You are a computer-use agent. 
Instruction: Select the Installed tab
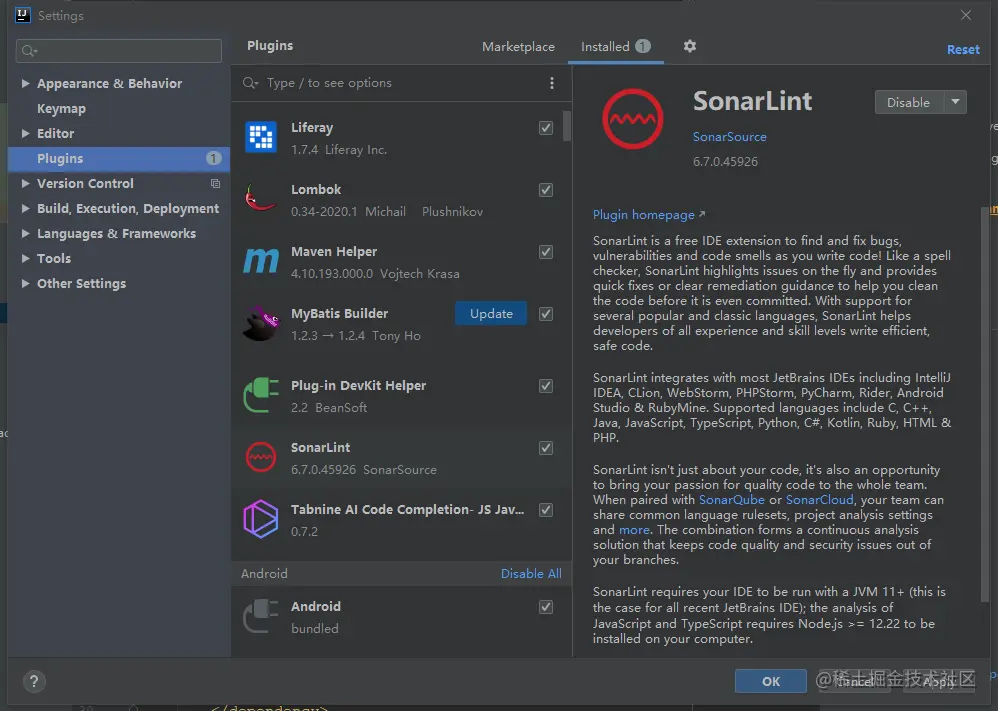click(x=605, y=47)
